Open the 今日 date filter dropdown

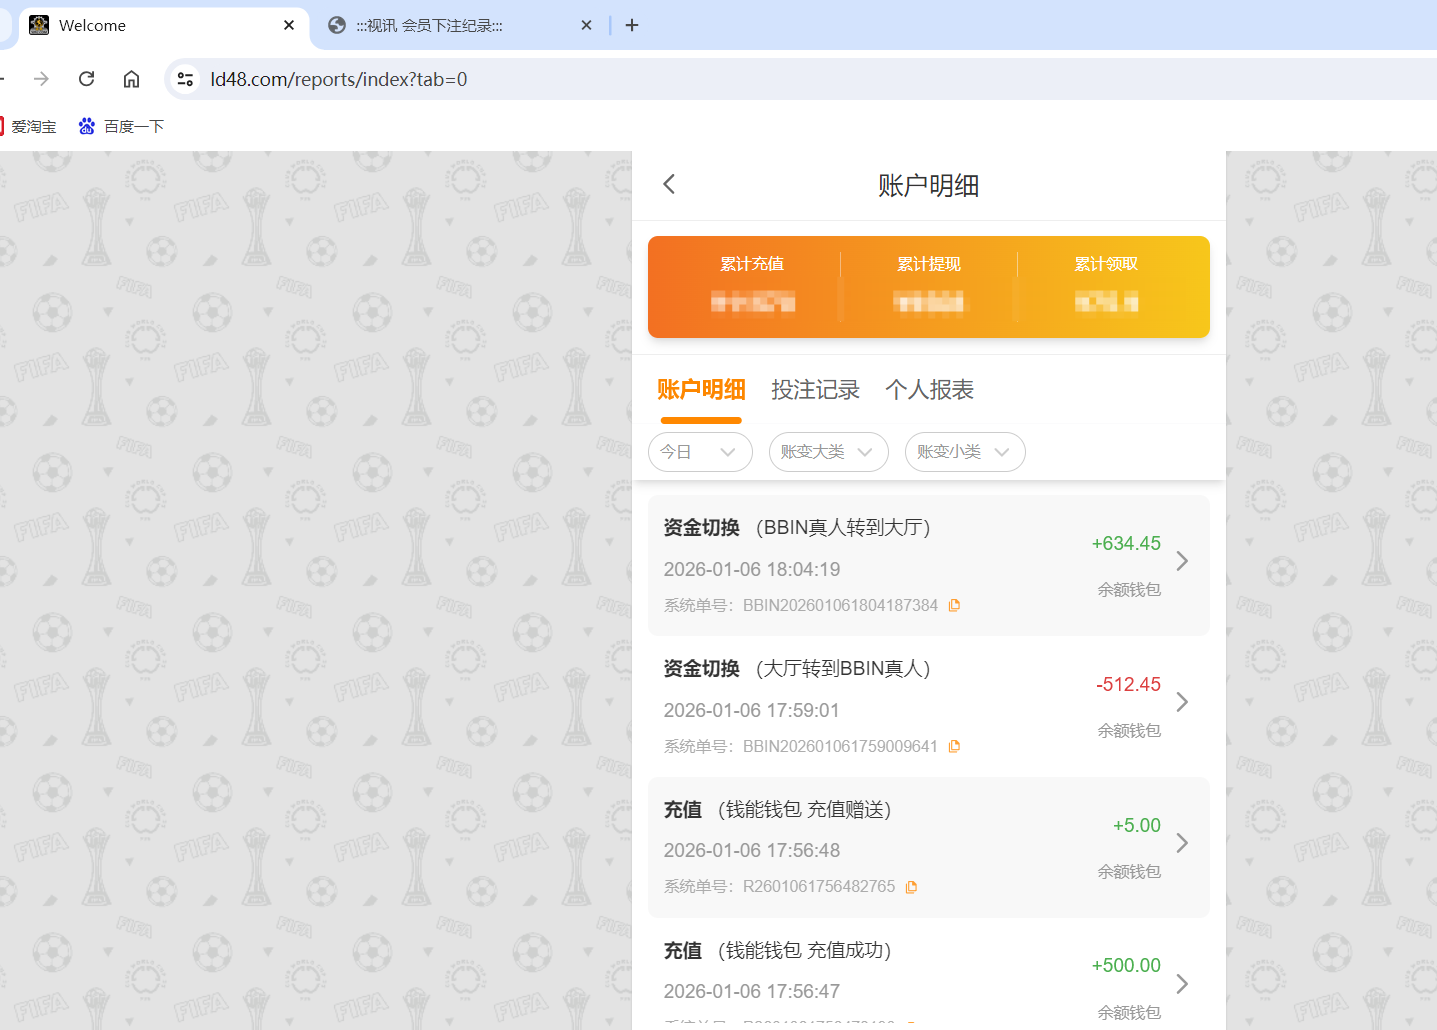[x=700, y=452]
